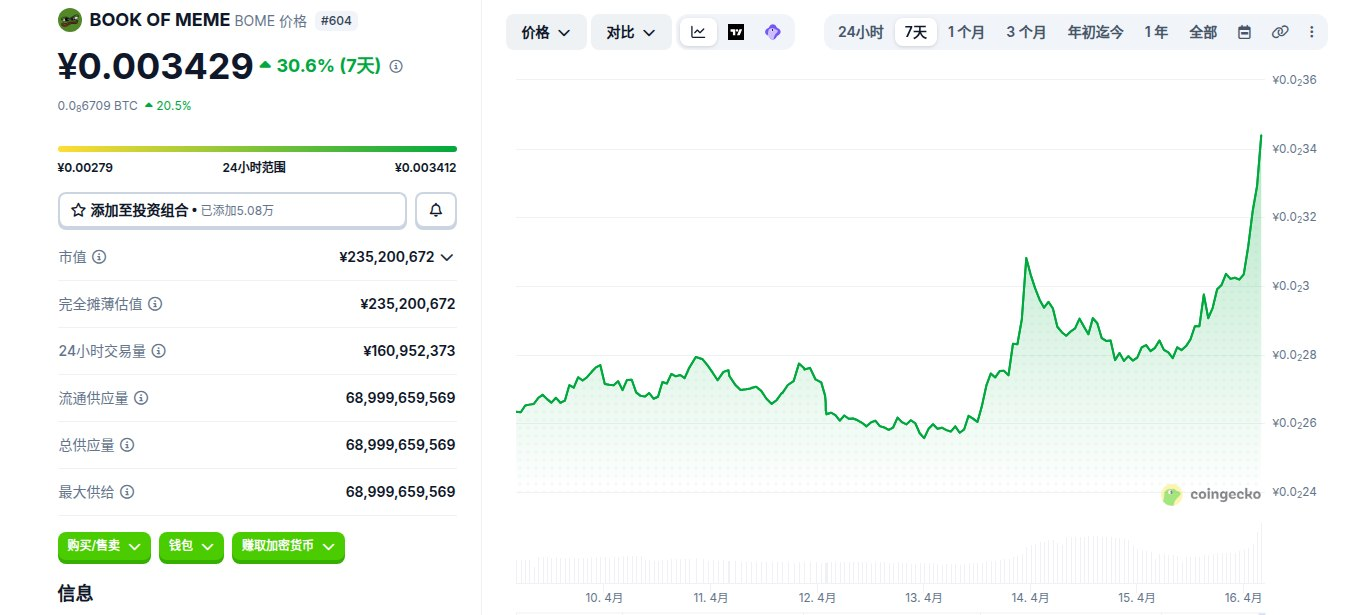The image size is (1360, 615).
Task: Click the 10. 4月 date axis label
Action: [604, 598]
